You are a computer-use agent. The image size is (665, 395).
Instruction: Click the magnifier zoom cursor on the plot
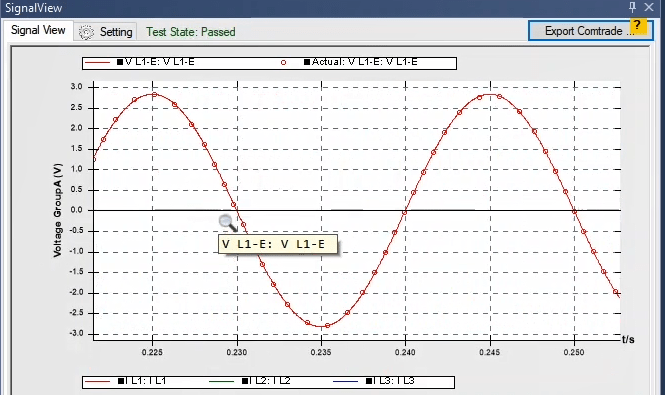[227, 223]
